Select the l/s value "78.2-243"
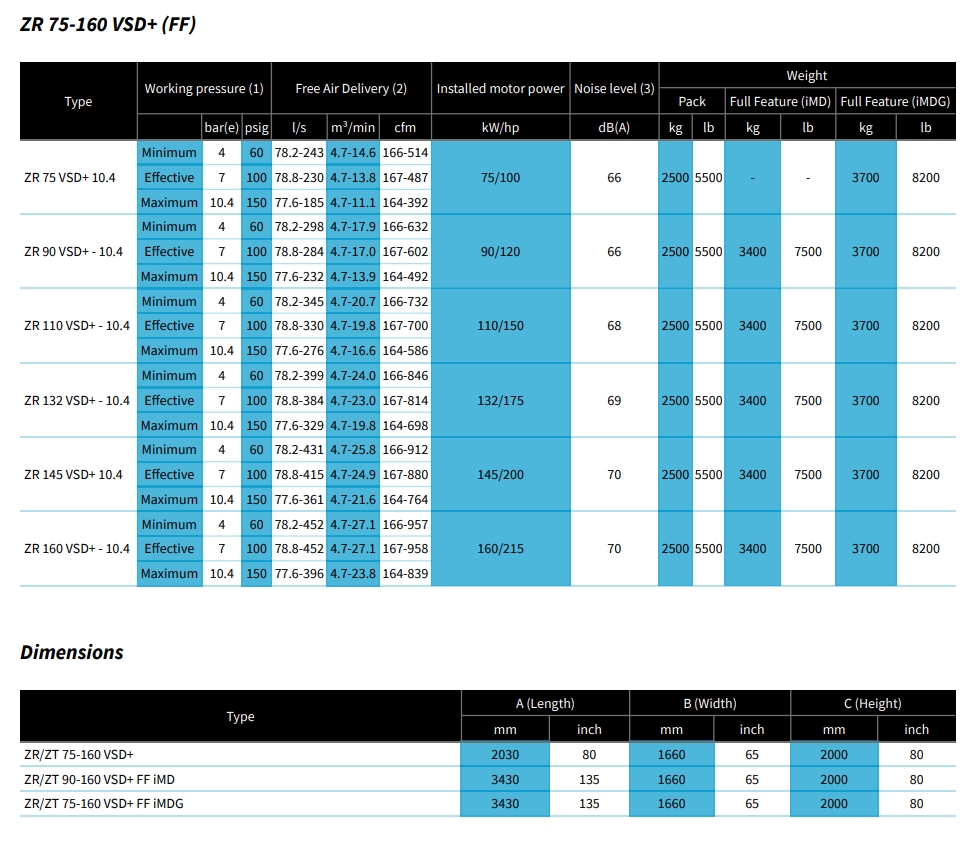Image resolution: width=976 pixels, height=845 pixels. pos(299,152)
